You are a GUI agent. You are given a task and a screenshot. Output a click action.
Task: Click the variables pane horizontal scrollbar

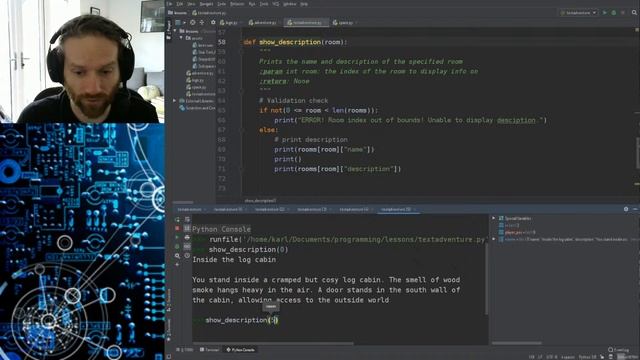pyautogui.click(x=517, y=343)
